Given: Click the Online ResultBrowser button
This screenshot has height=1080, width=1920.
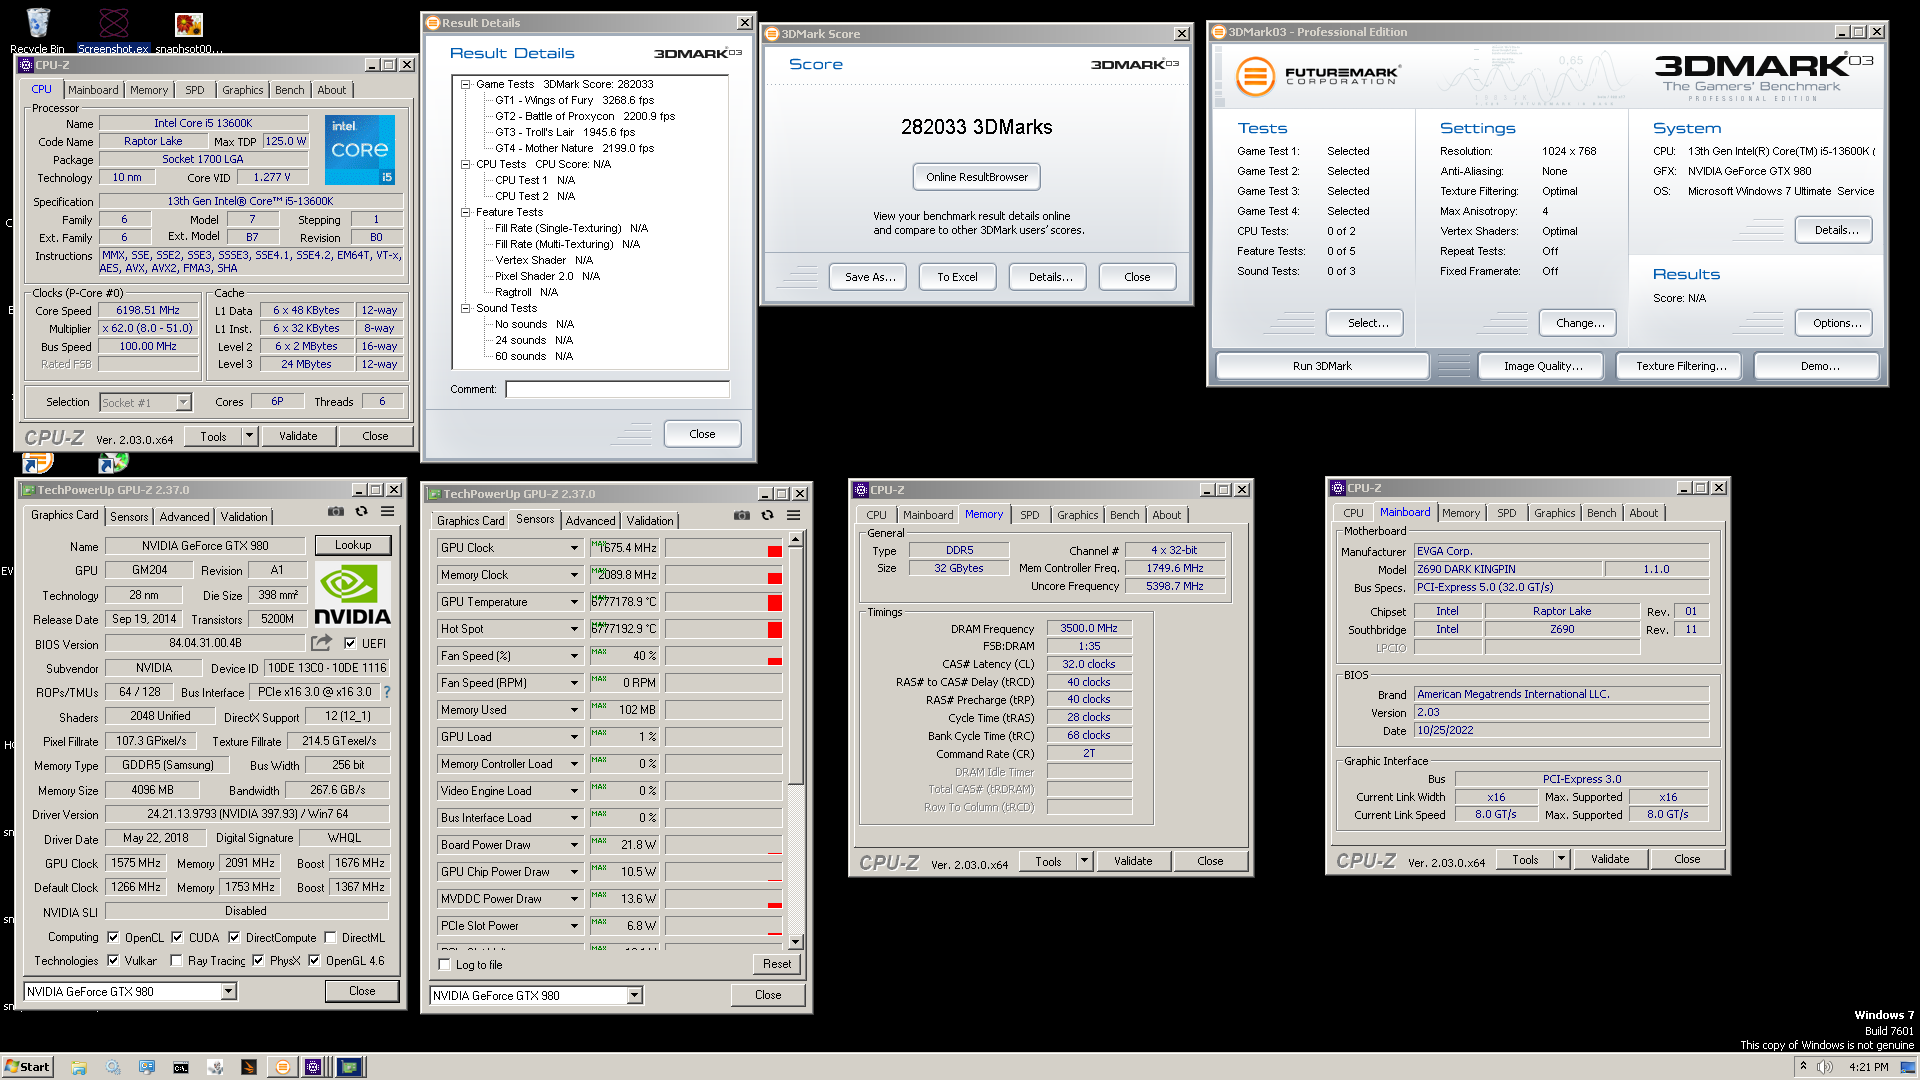Looking at the screenshot, I should (x=976, y=177).
